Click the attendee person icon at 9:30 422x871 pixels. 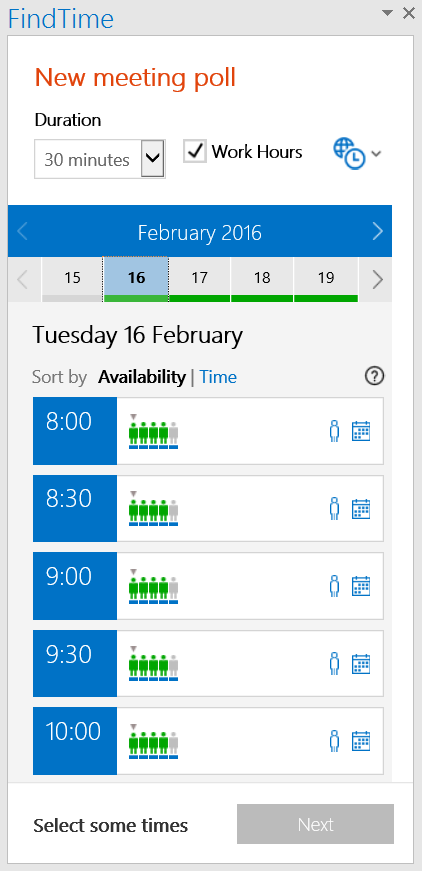point(334,664)
